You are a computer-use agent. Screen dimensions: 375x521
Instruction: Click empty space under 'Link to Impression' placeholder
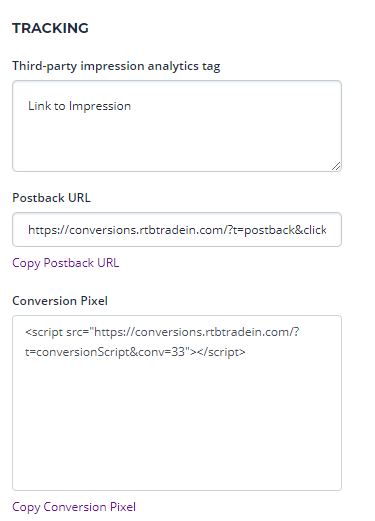pos(177,142)
